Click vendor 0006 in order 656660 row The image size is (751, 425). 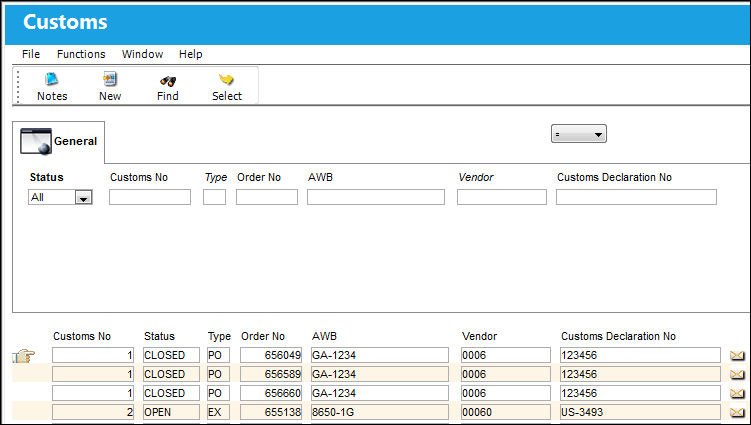tap(506, 393)
